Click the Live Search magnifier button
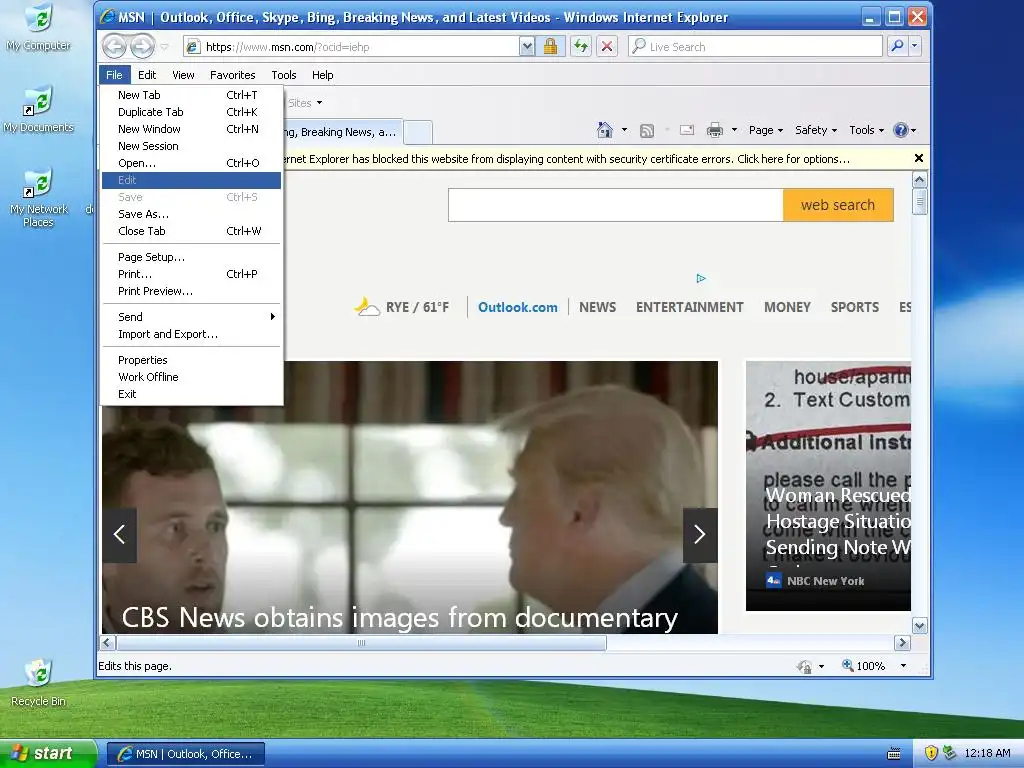Image resolution: width=1024 pixels, height=768 pixels. coord(897,46)
